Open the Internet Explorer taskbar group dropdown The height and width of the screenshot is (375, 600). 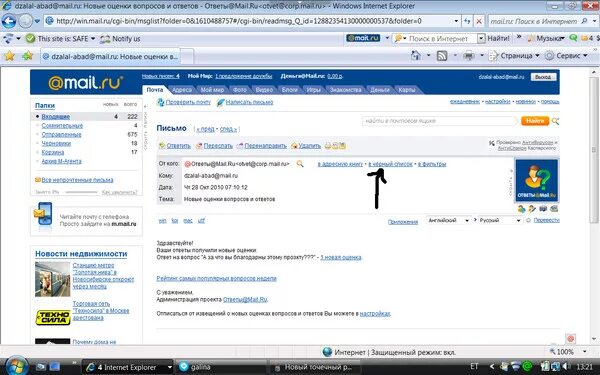point(170,367)
